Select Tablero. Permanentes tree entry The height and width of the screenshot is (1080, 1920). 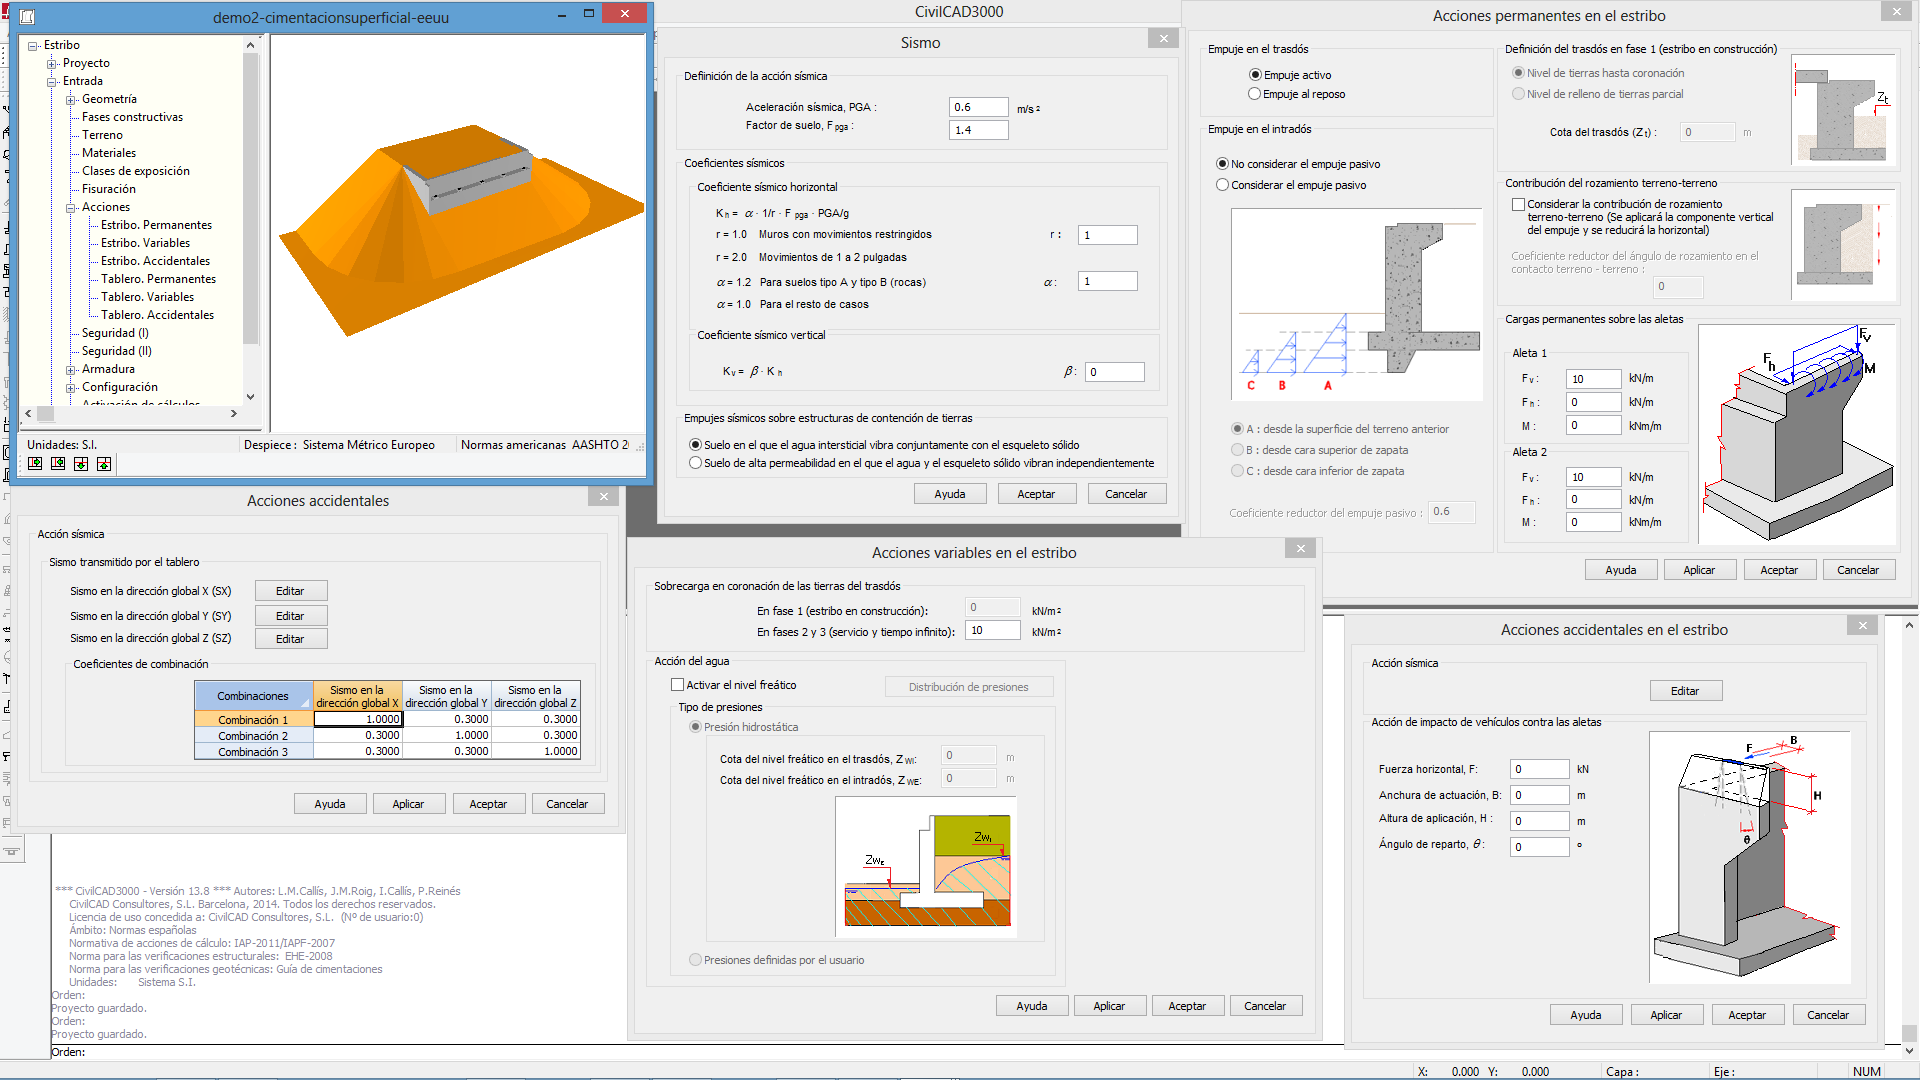point(158,279)
